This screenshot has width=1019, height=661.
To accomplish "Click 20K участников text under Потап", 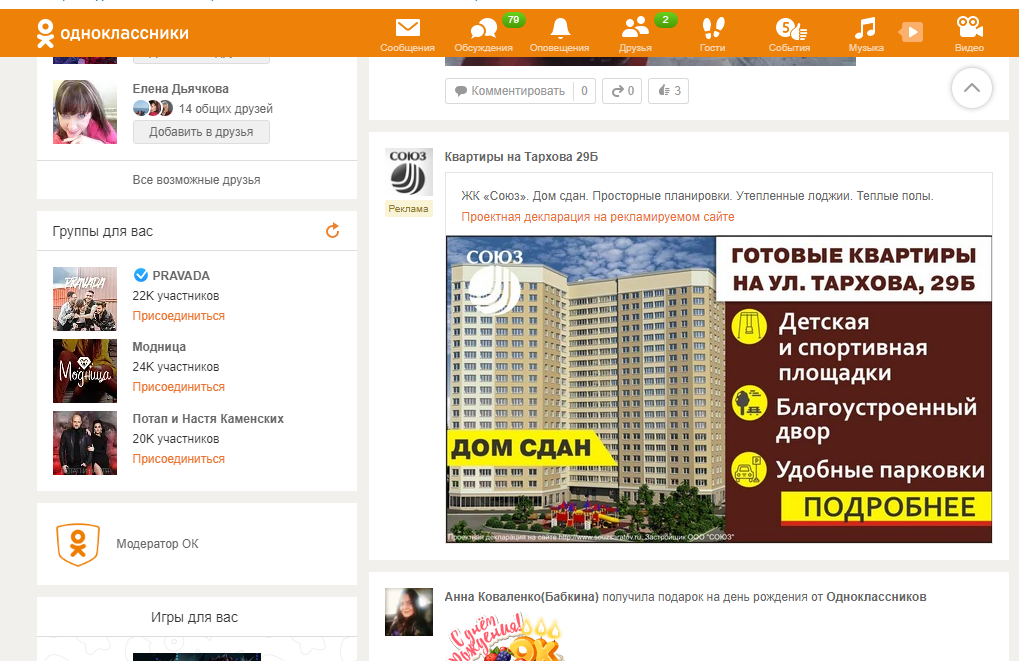I will 176,439.
